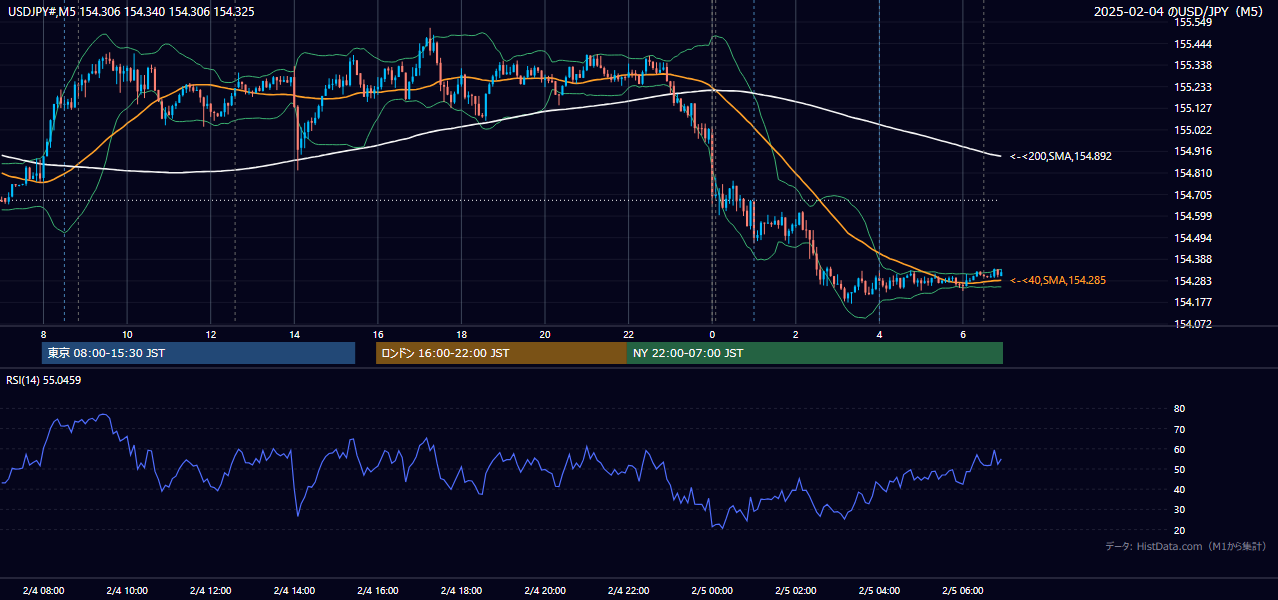1278x600 pixels.
Task: Click the RSI(14) 55.0459 indicator label
Action: click(x=44, y=380)
